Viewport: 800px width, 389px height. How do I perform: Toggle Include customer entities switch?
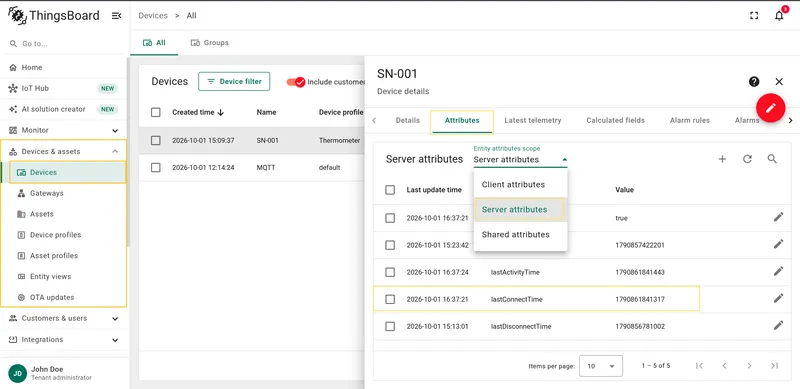296,82
